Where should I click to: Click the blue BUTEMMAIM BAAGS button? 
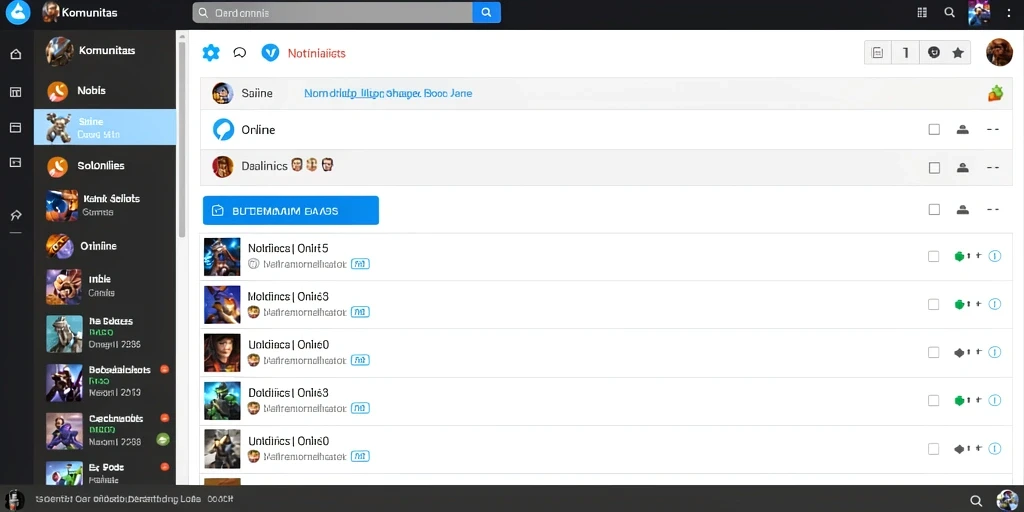tap(291, 210)
